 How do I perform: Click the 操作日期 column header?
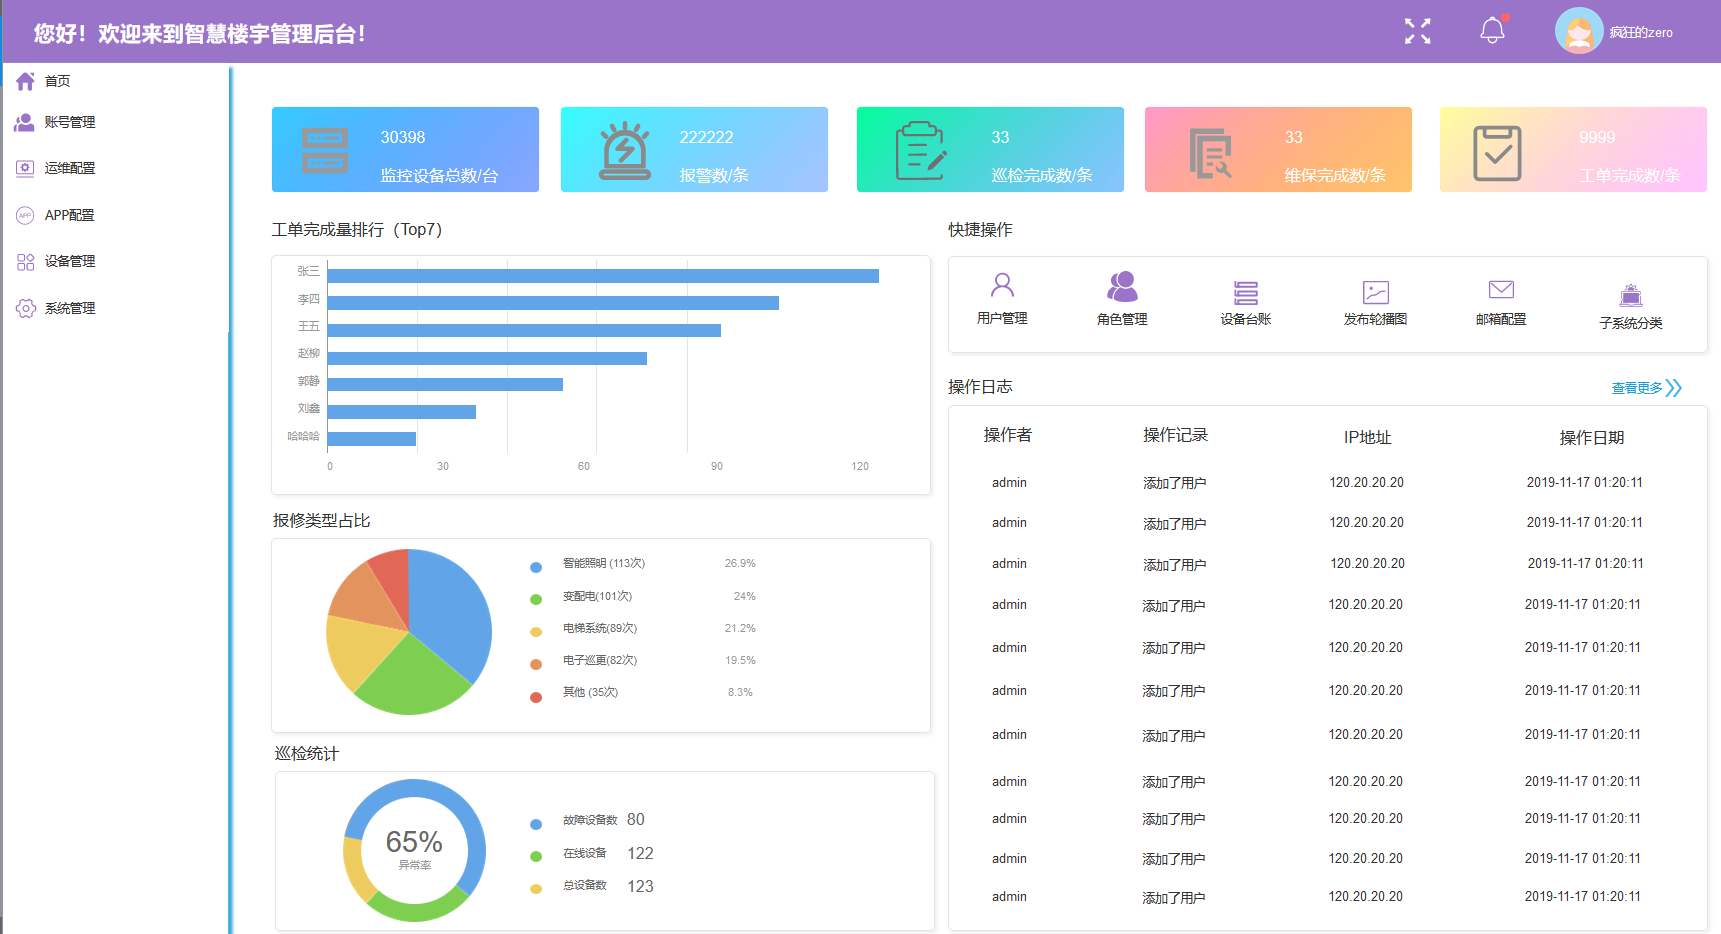click(x=1591, y=438)
